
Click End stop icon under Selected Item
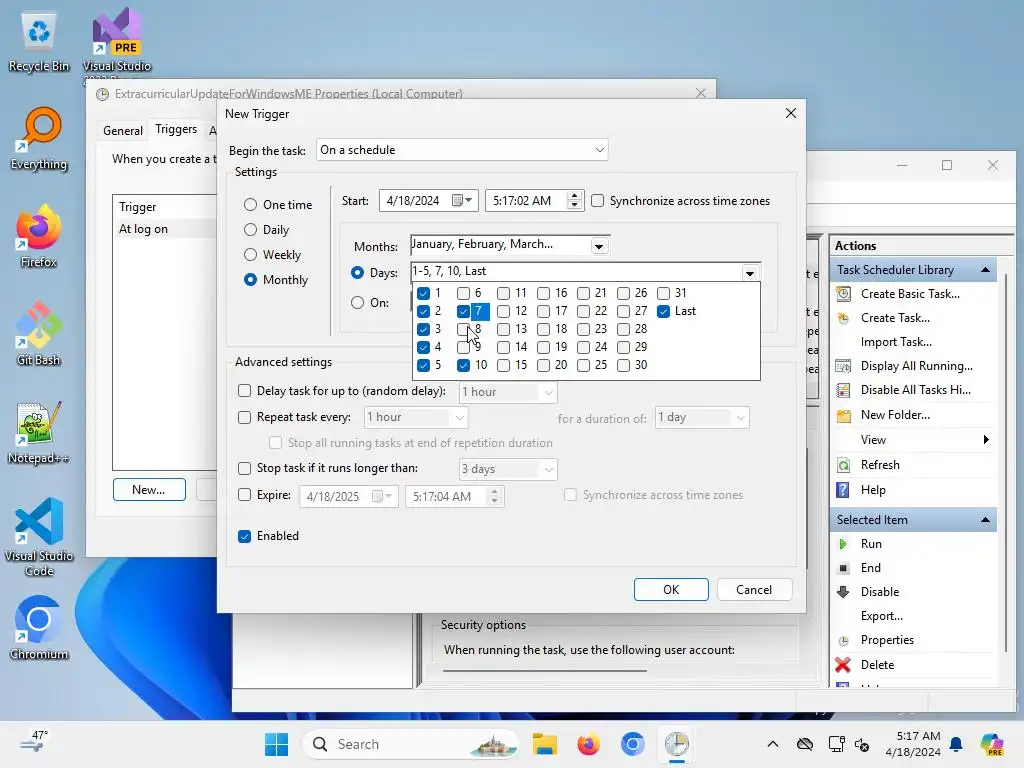pos(843,568)
